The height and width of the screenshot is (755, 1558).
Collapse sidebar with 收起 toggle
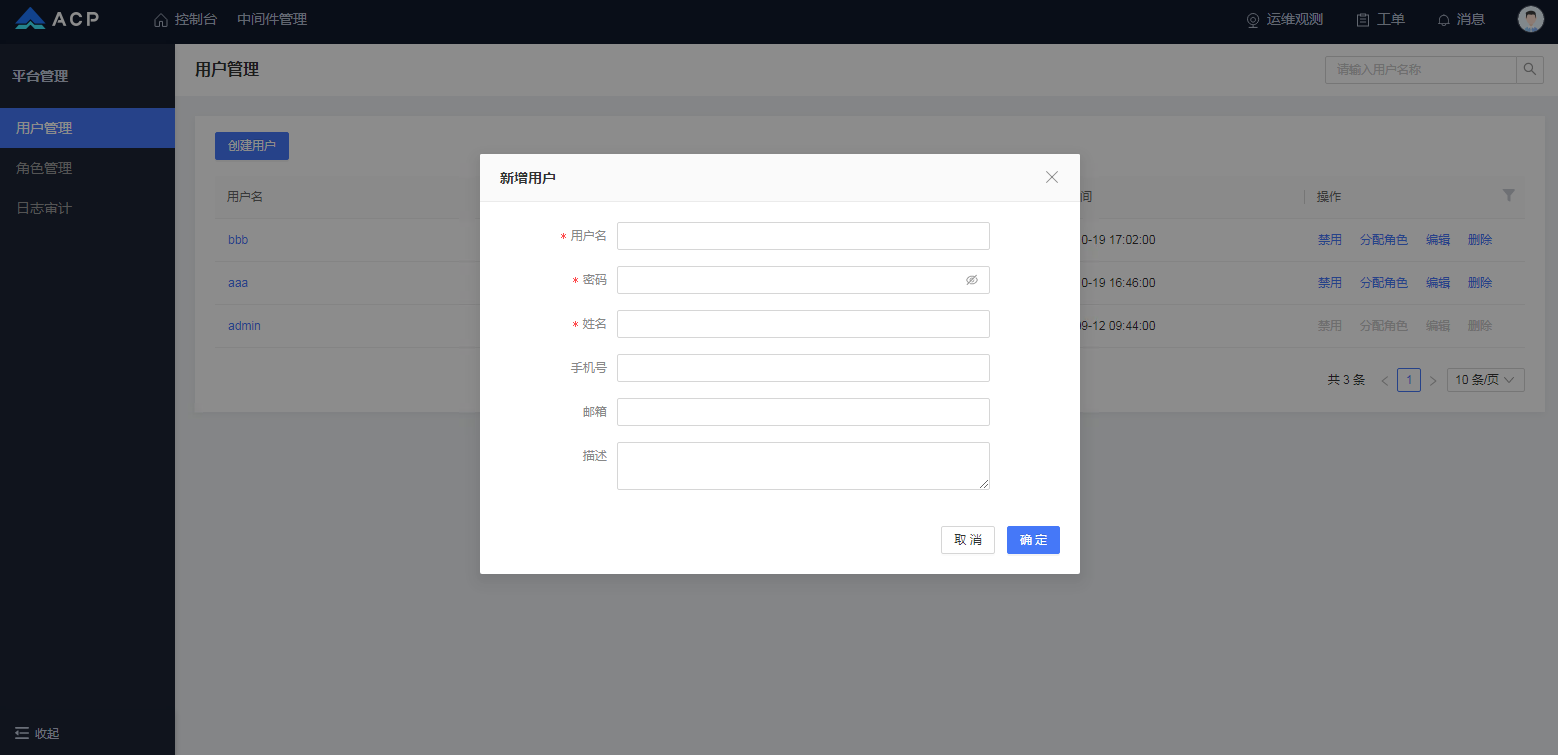(37, 733)
